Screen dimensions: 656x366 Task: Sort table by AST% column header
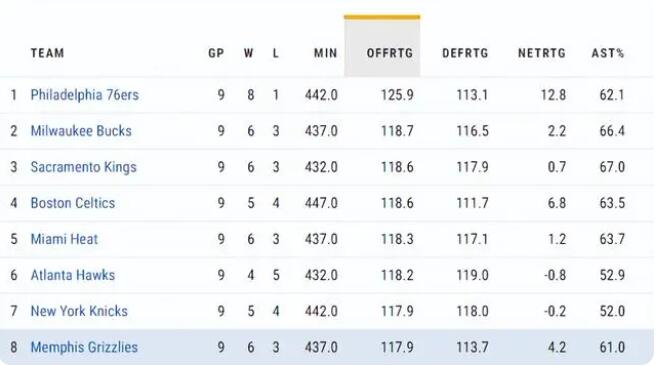click(608, 53)
